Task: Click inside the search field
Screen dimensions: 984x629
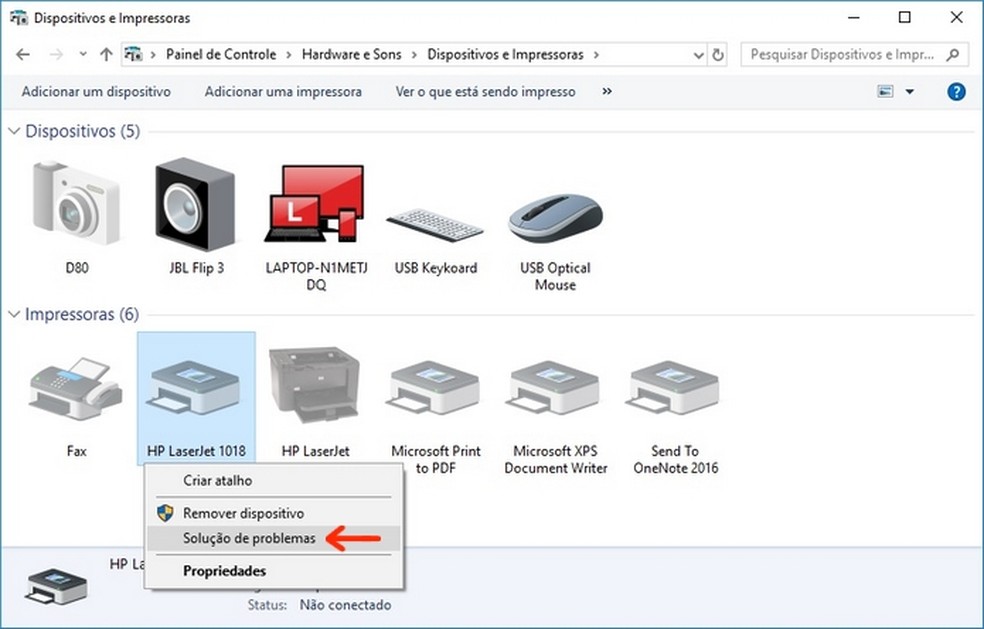Action: point(845,55)
